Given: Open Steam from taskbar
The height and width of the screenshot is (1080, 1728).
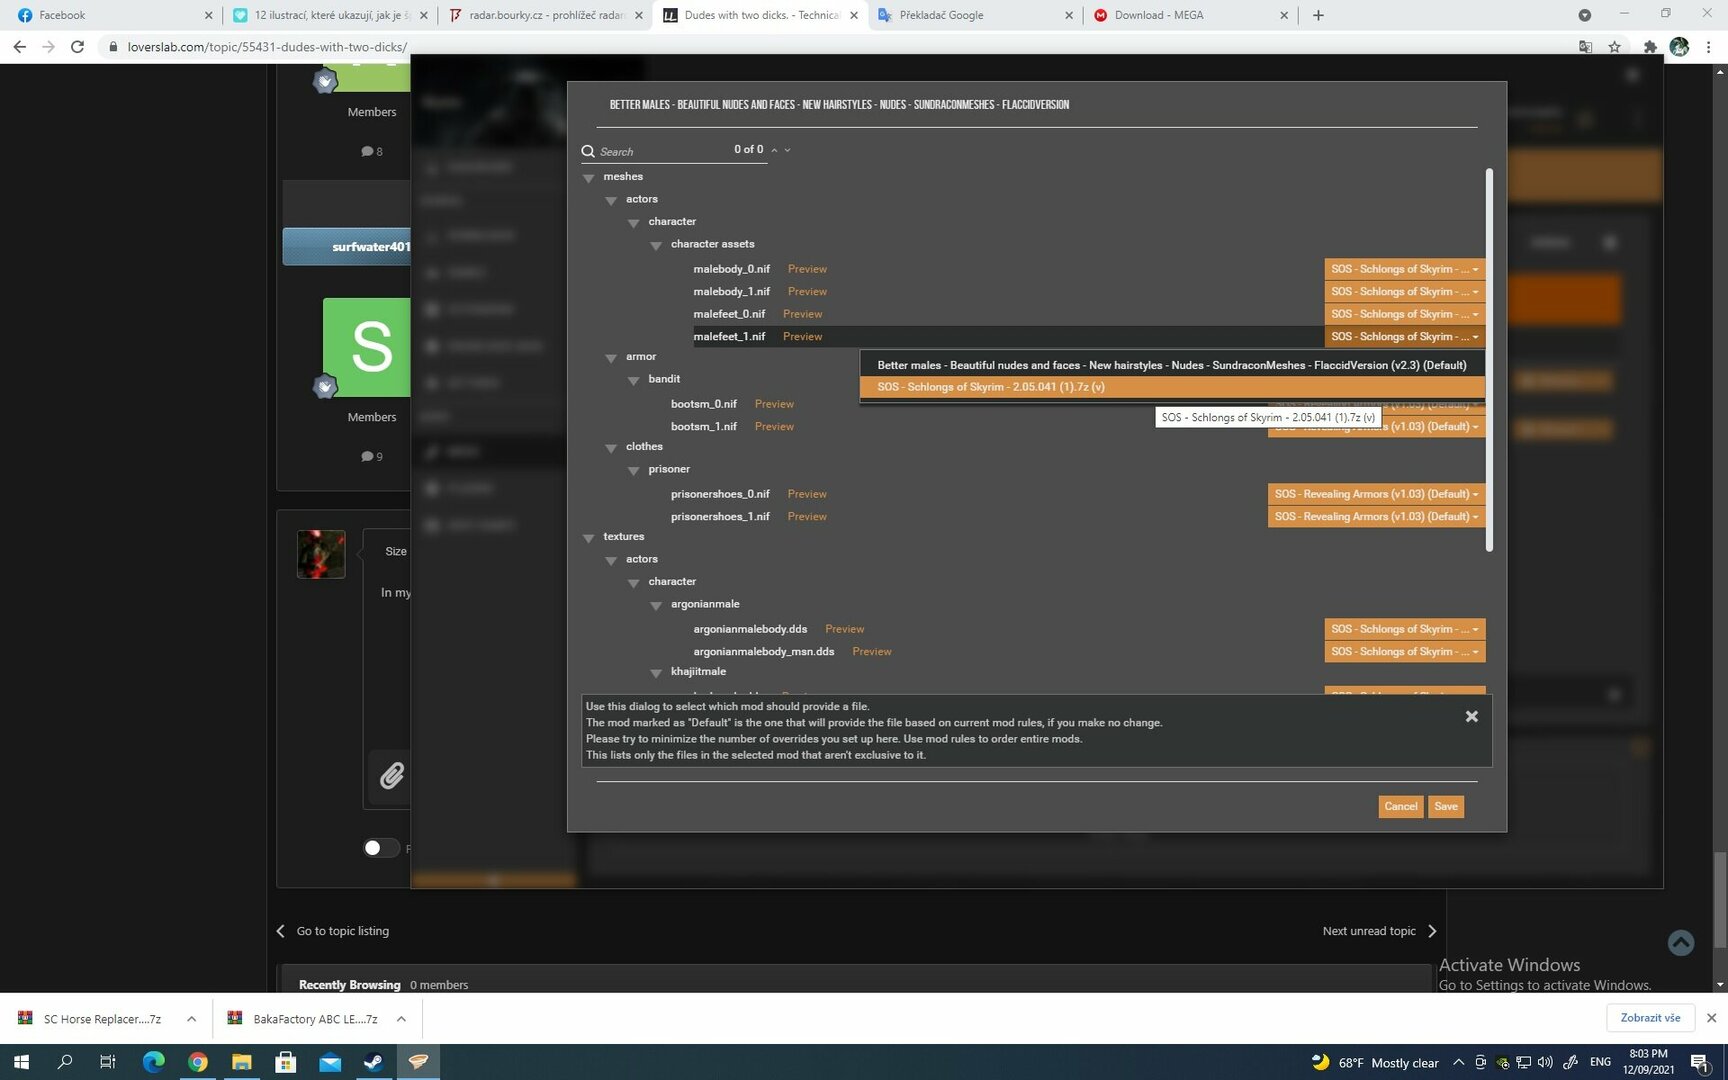Looking at the screenshot, I should 374,1062.
